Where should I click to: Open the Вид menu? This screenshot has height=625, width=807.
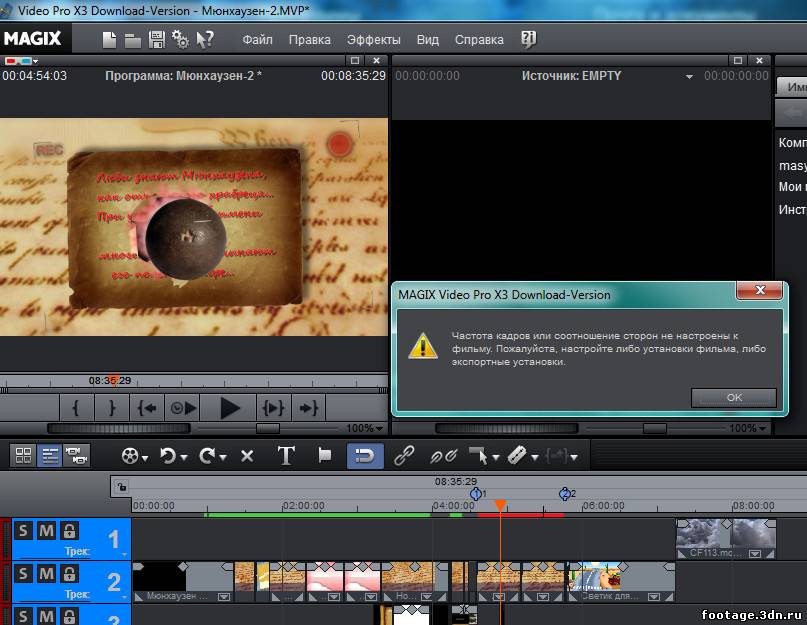[x=427, y=40]
